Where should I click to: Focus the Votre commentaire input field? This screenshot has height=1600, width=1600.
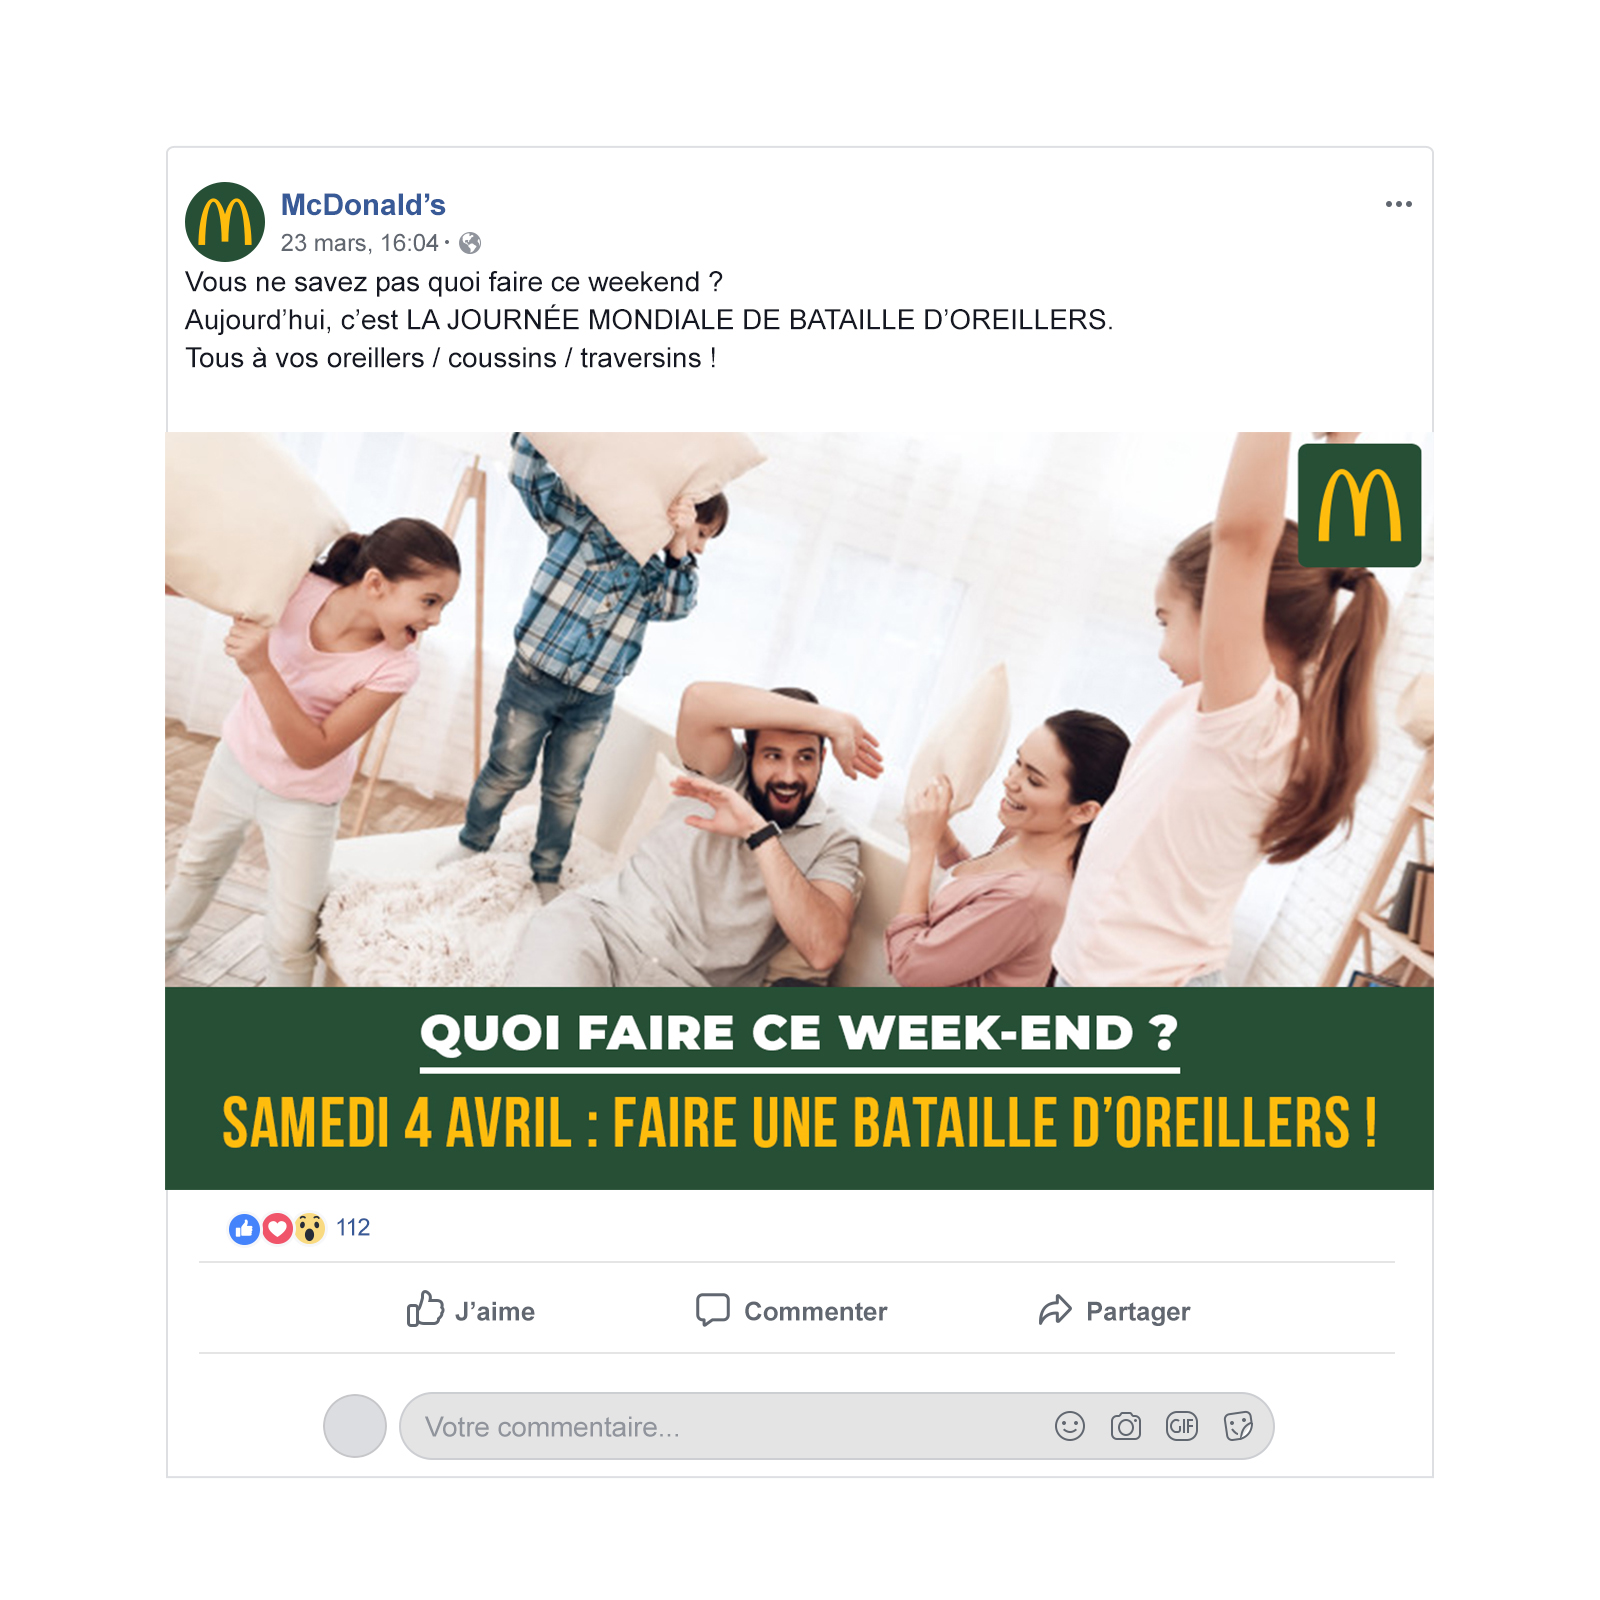click(x=836, y=1426)
